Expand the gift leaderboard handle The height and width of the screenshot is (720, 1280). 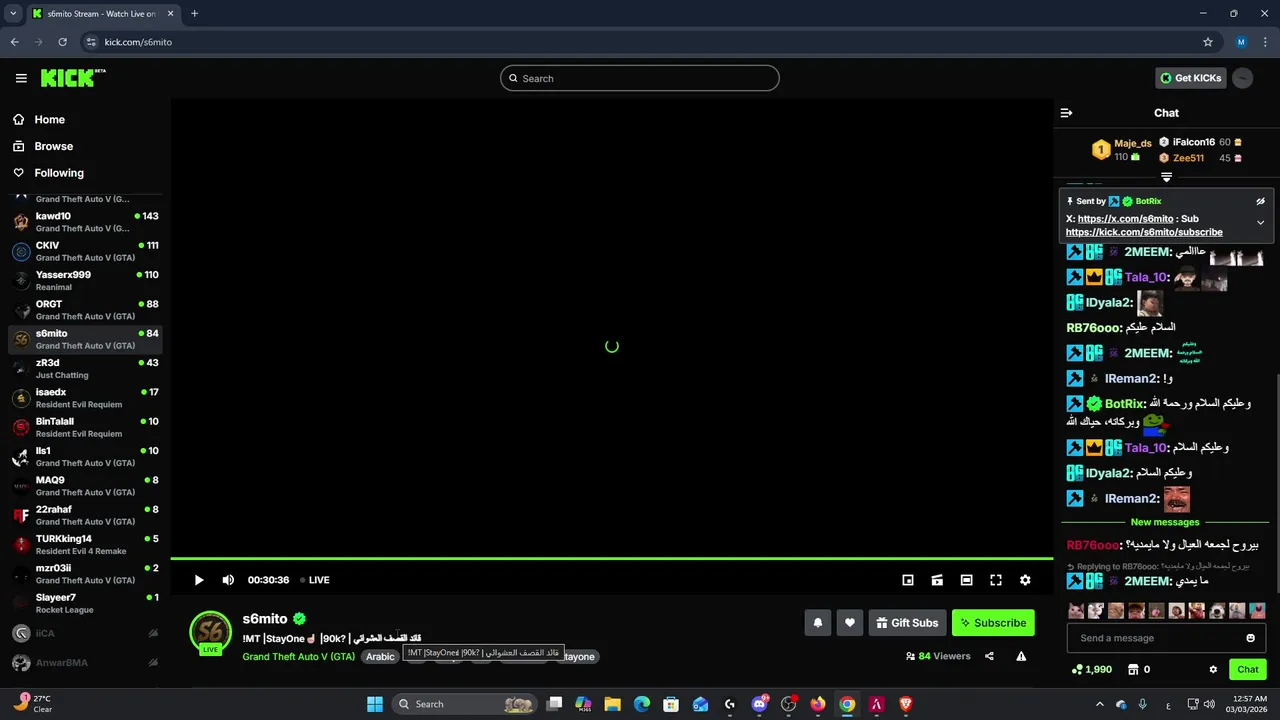(x=1166, y=177)
